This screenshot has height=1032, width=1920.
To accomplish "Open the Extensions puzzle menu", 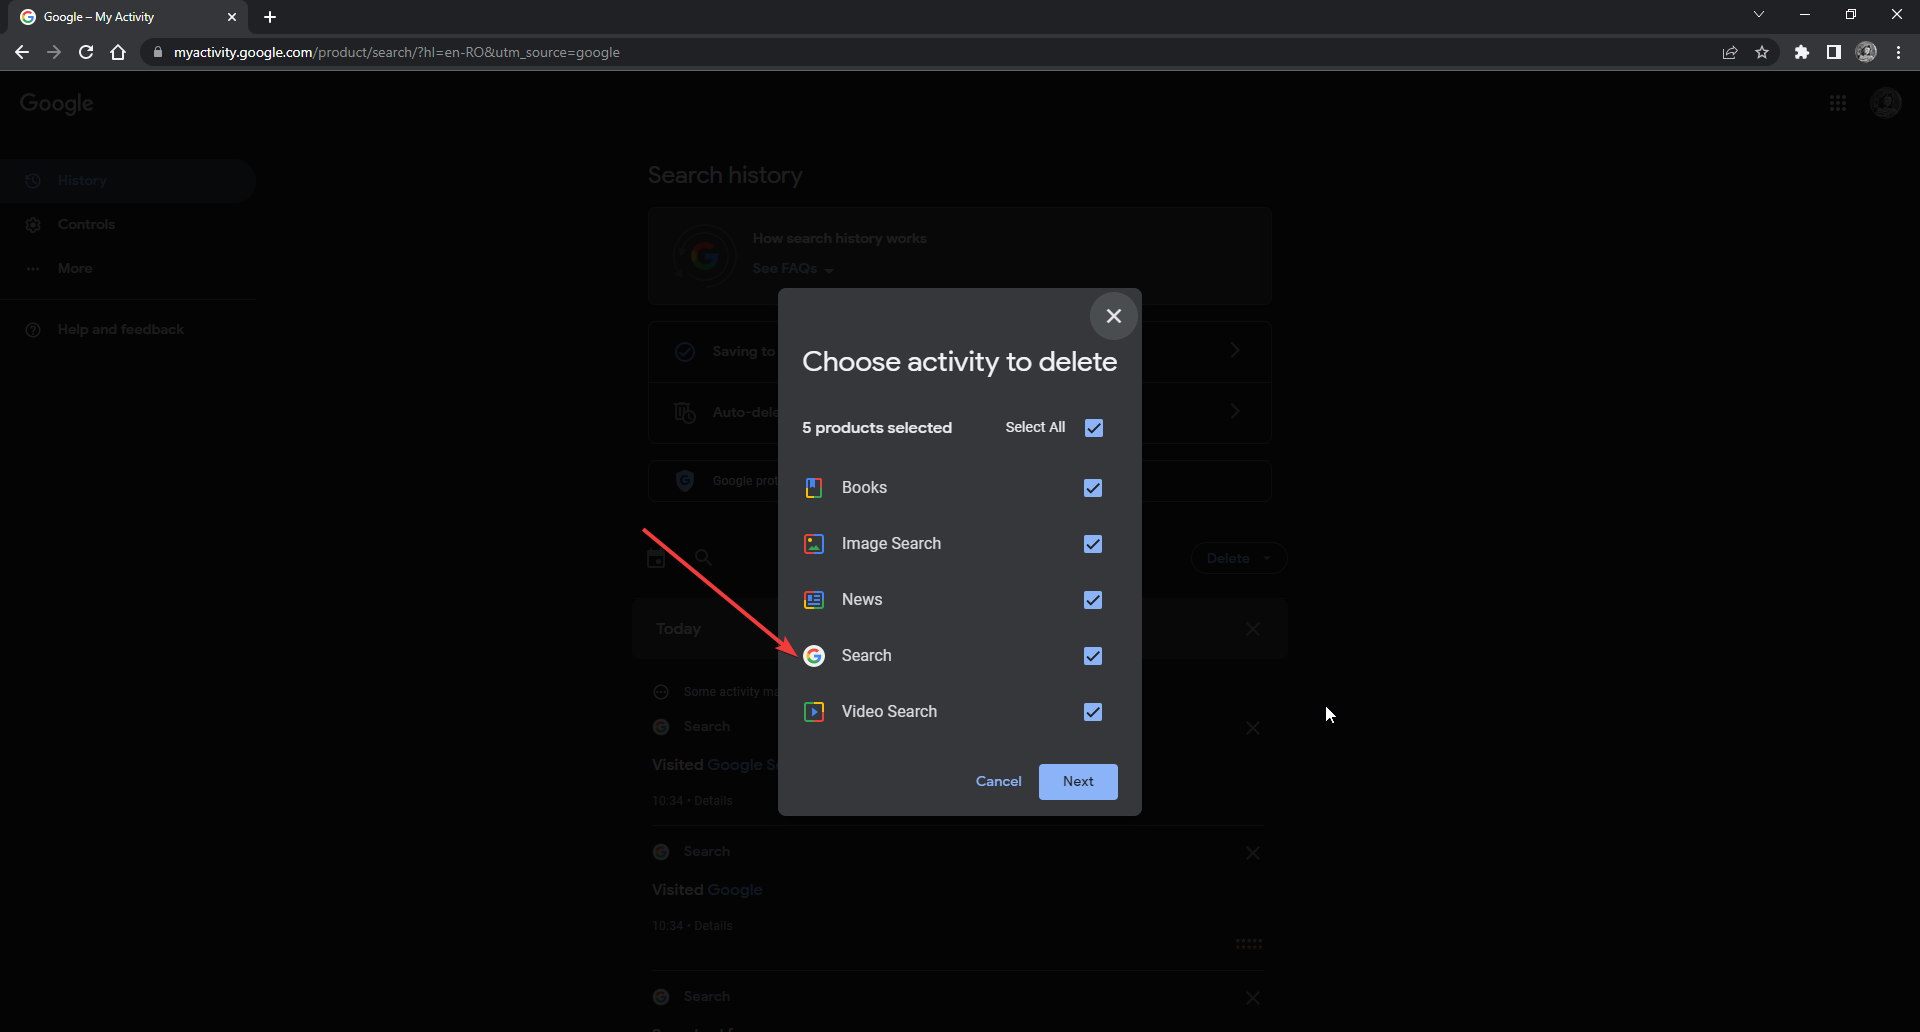I will 1801,52.
